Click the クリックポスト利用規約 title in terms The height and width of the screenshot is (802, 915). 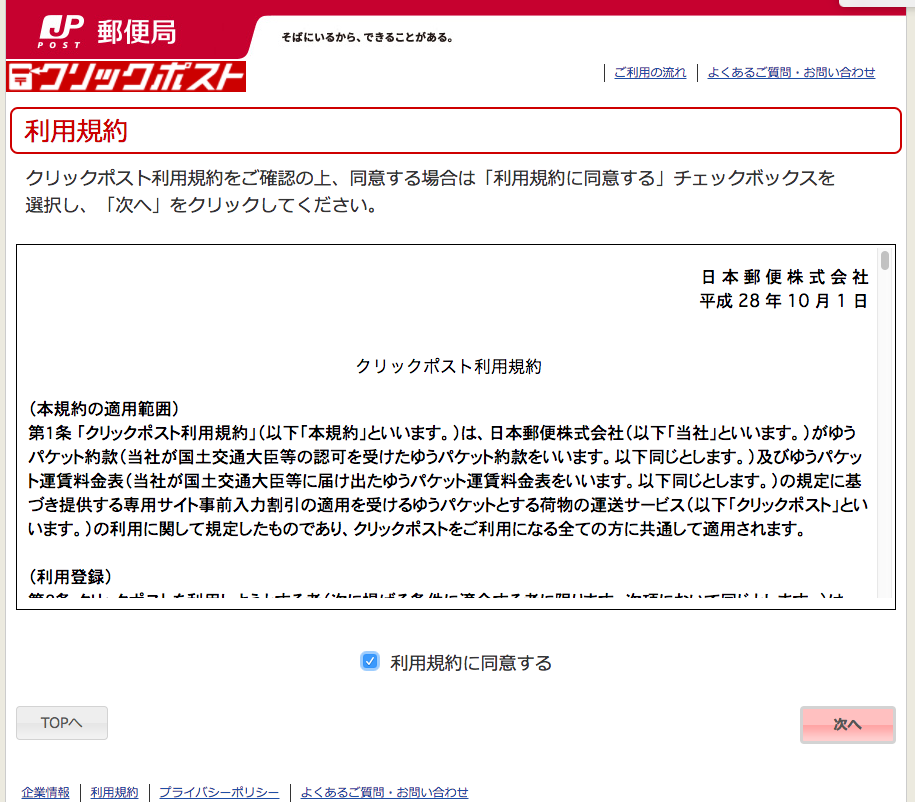click(x=449, y=366)
